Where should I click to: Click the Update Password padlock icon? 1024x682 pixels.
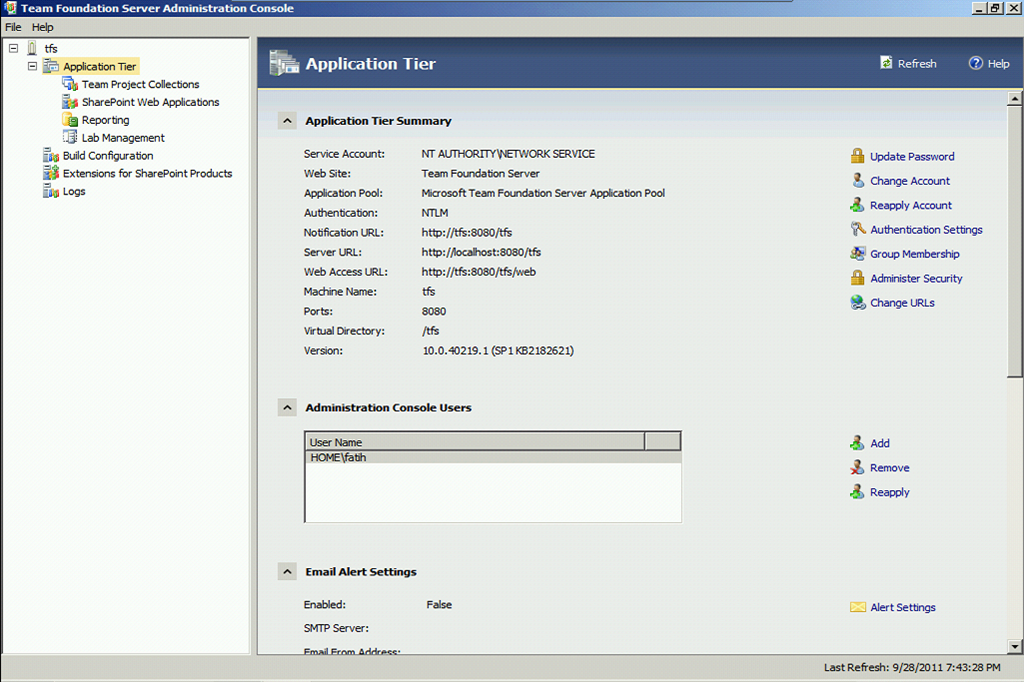[x=857, y=155]
